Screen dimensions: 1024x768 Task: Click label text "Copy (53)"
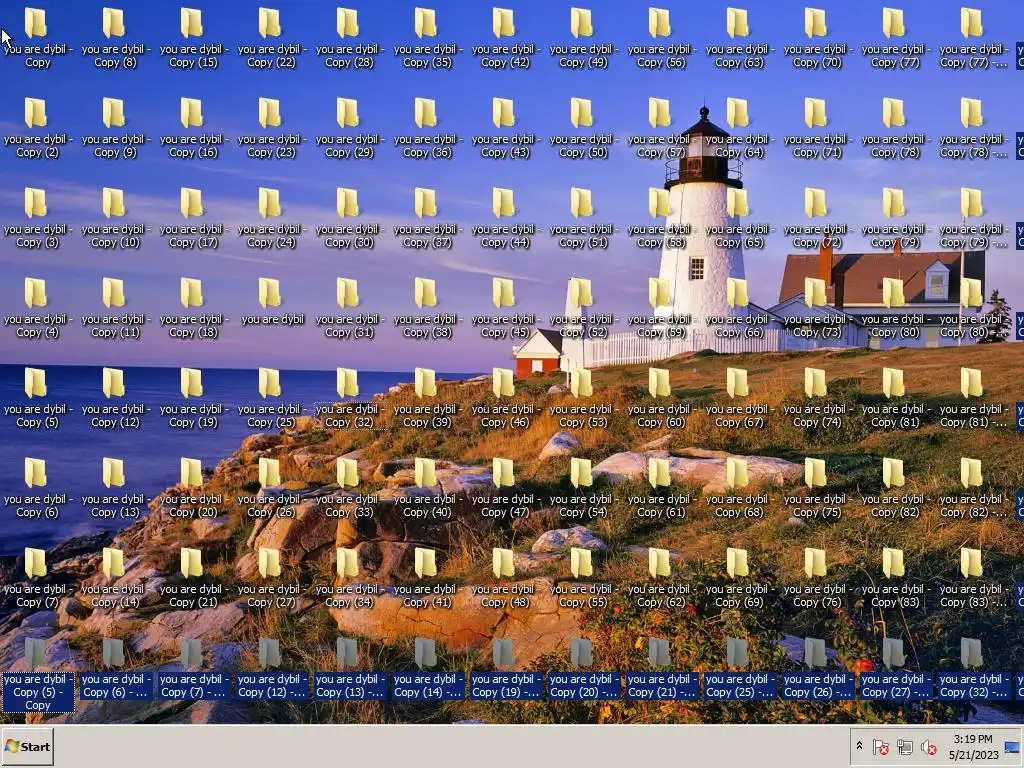(583, 423)
